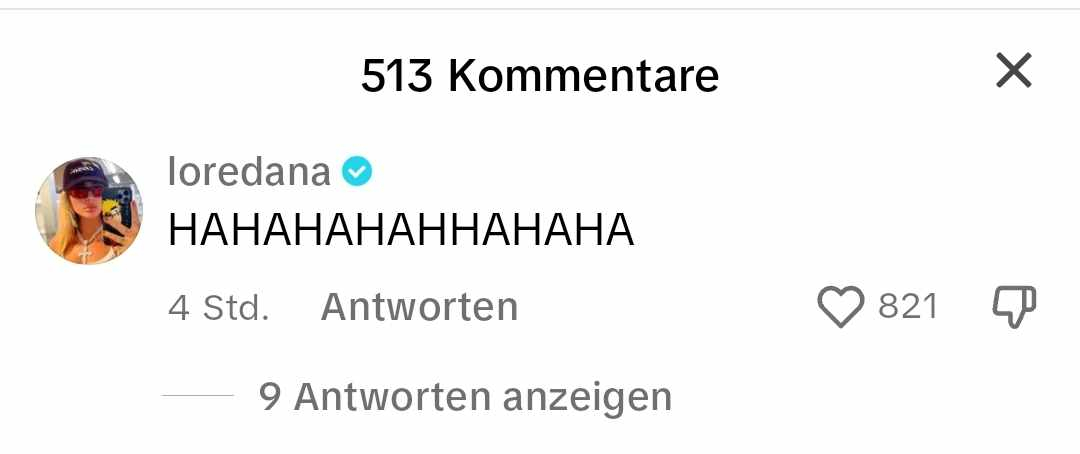The image size is (1080, 454).
Task: Dismiss the Kommentare sheet
Action: (1014, 70)
